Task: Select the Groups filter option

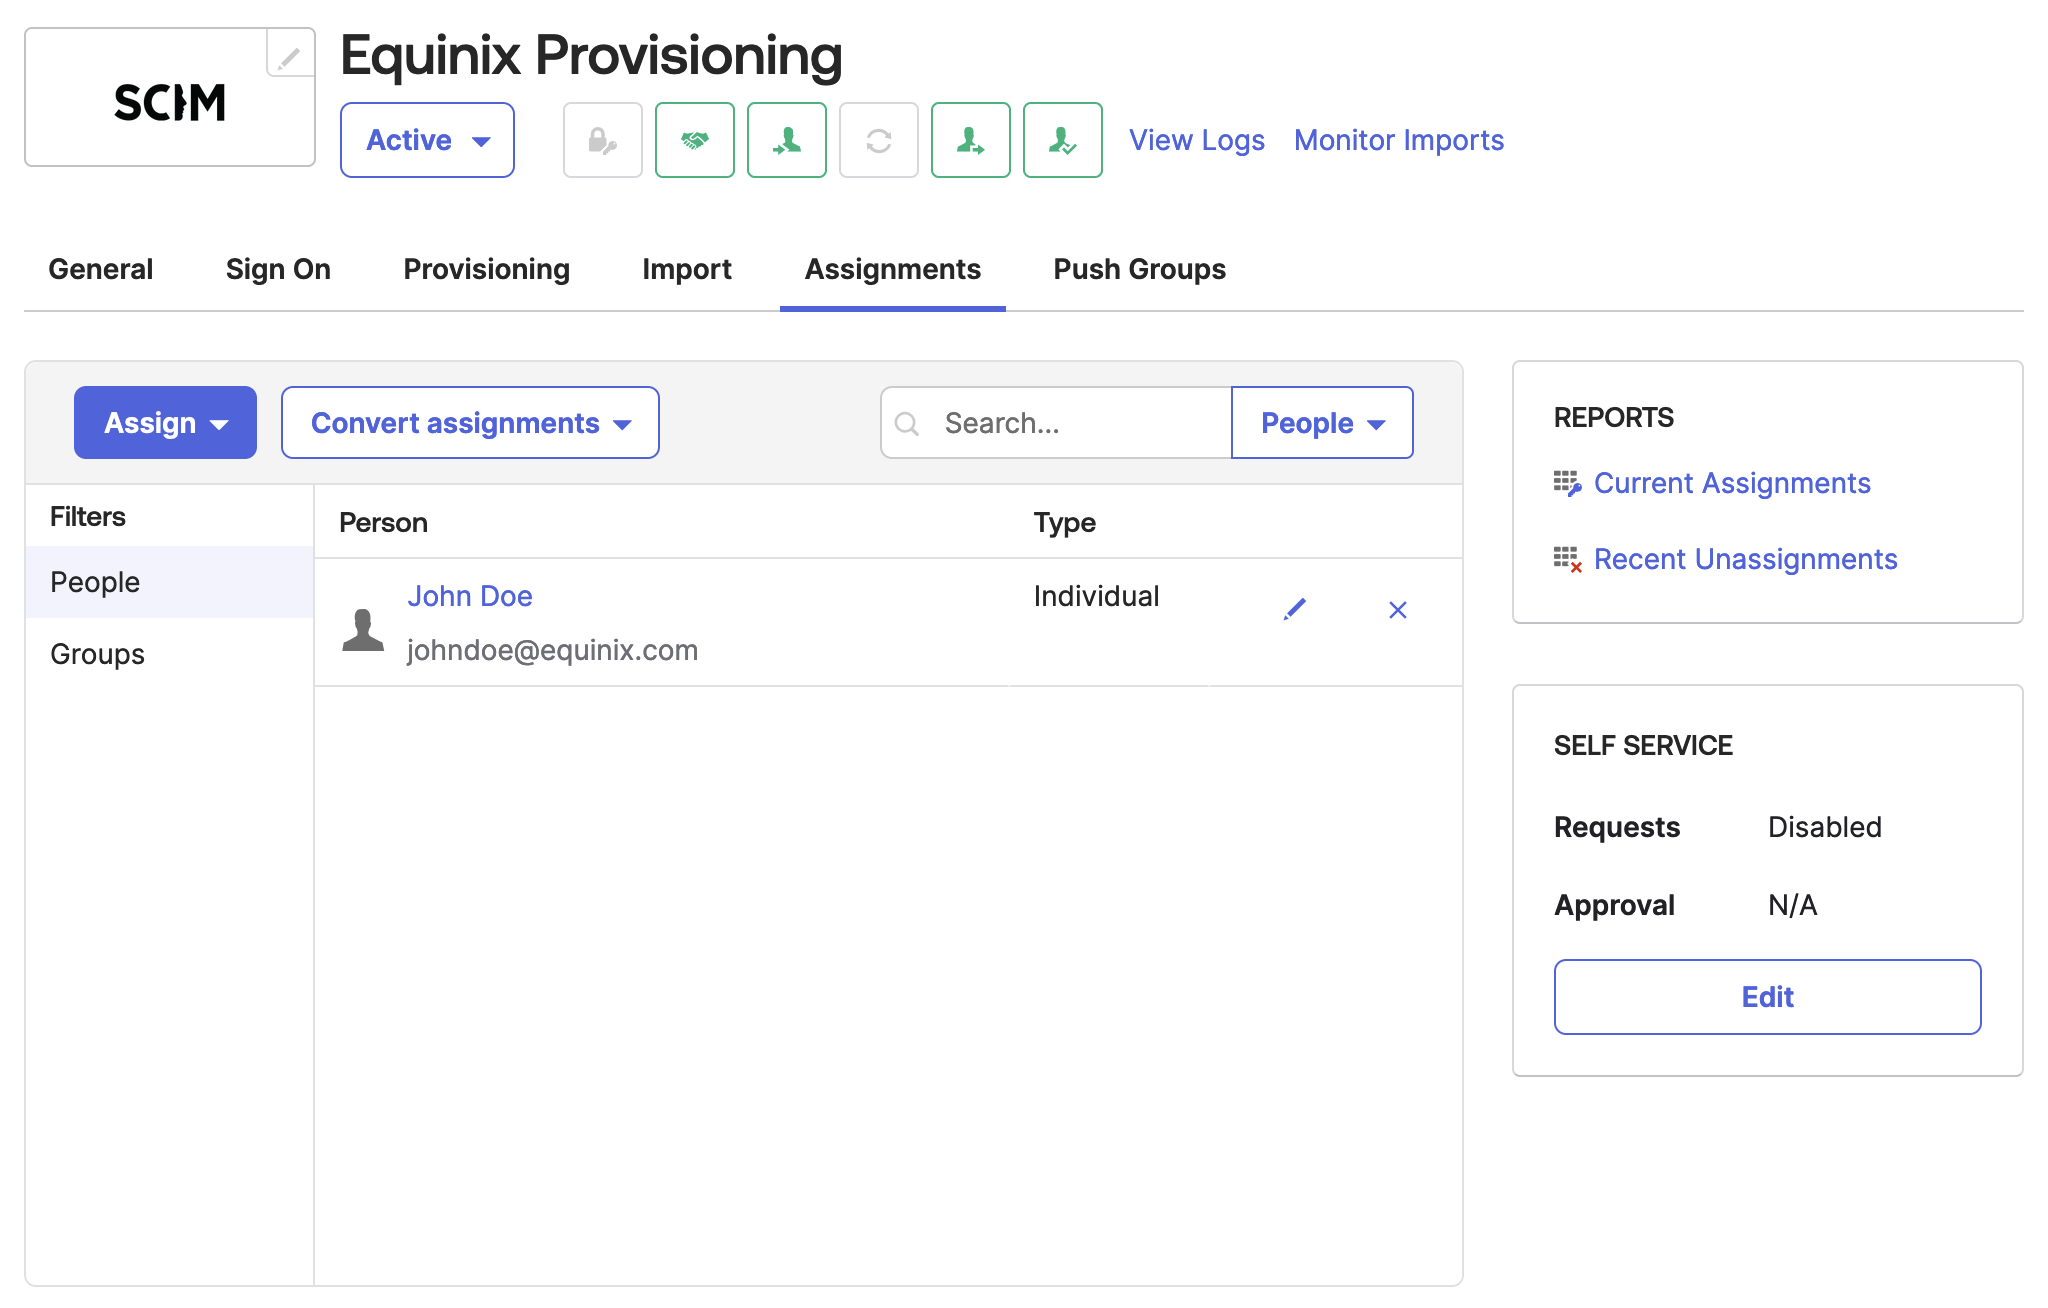Action: 97,654
